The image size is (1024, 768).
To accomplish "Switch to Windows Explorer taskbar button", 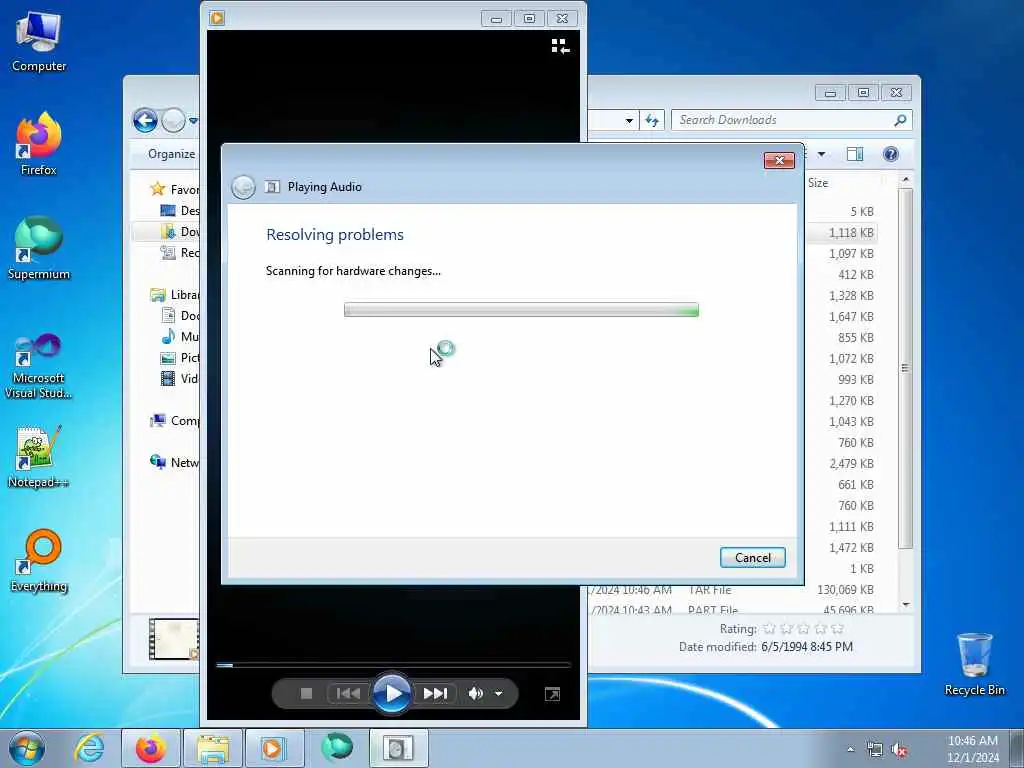I will 213,748.
